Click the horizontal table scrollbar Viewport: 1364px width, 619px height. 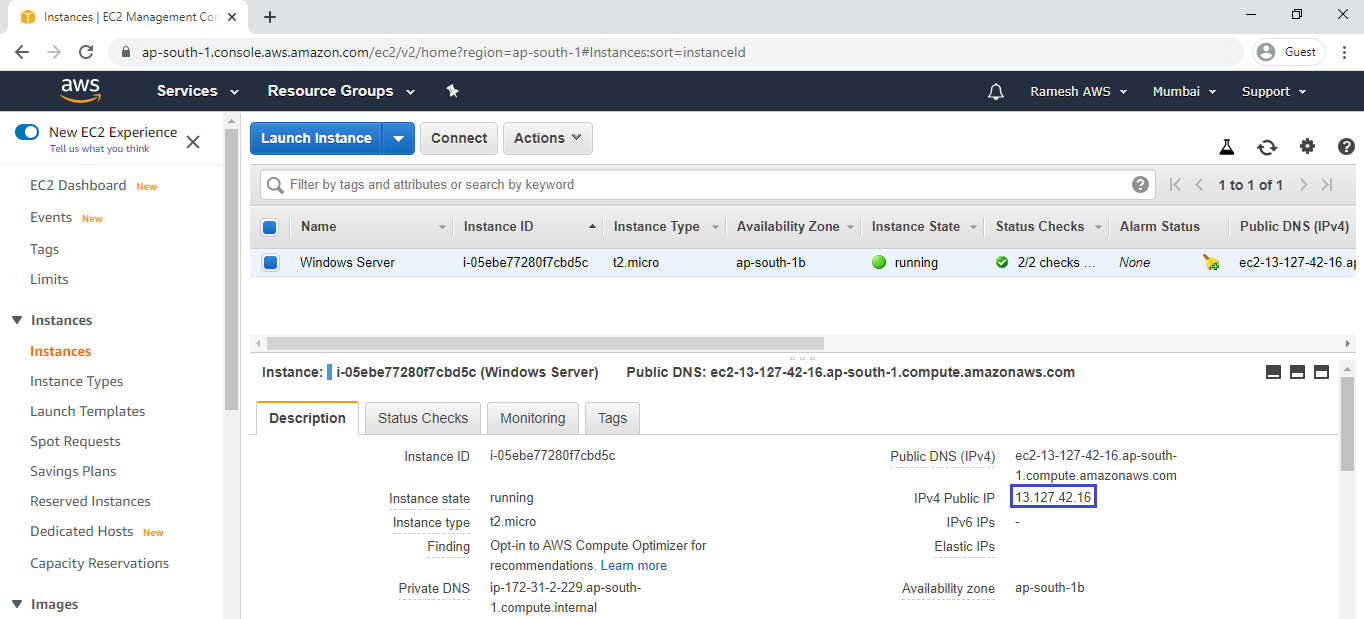pos(545,343)
